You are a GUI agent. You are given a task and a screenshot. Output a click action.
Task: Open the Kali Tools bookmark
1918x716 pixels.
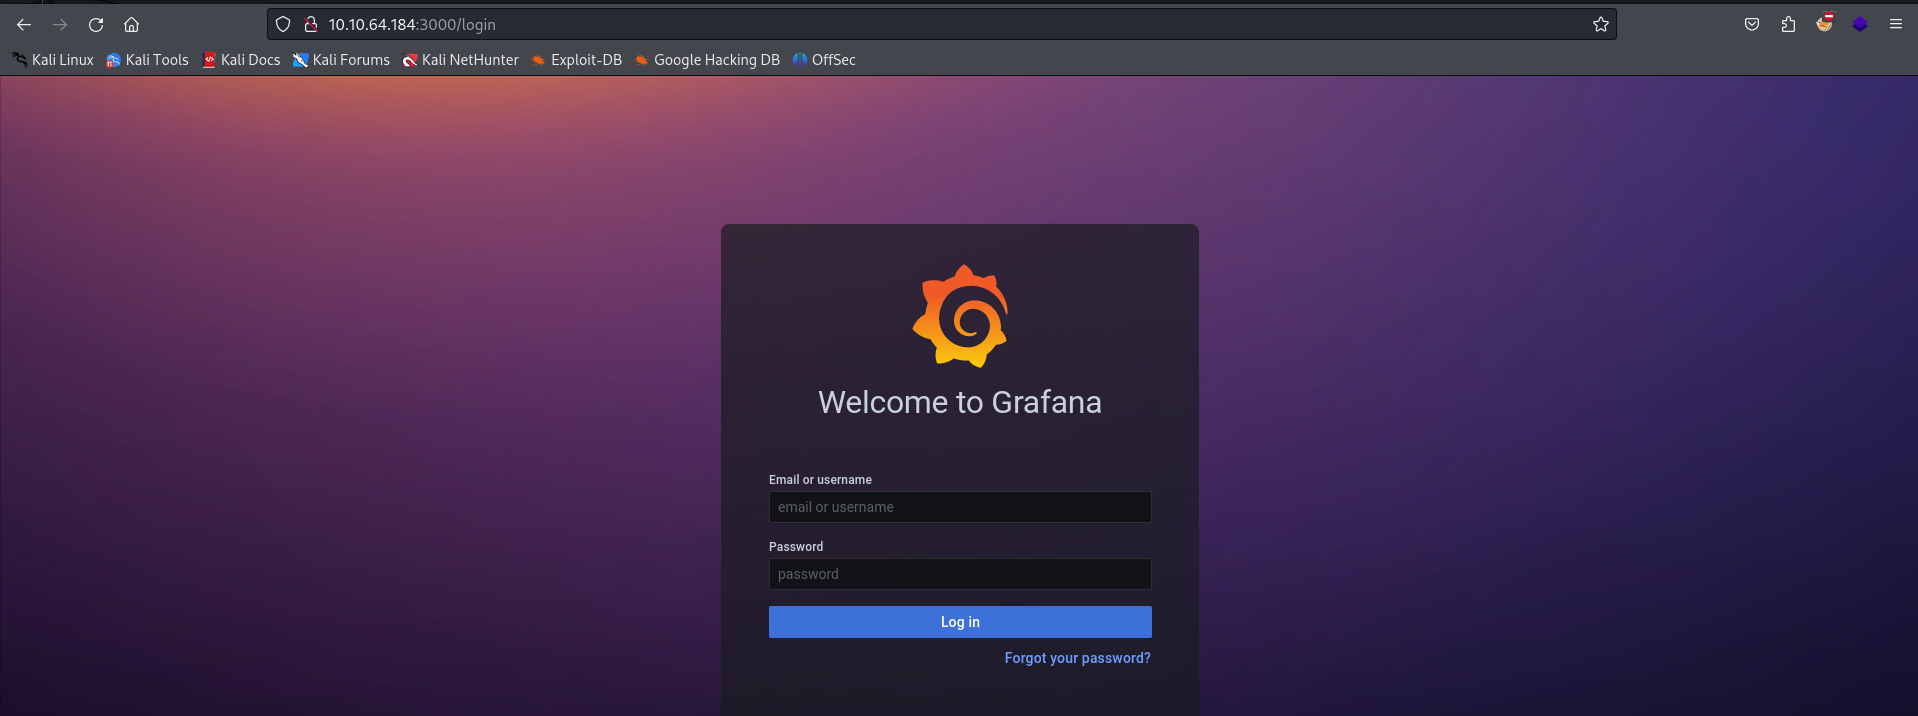148,60
